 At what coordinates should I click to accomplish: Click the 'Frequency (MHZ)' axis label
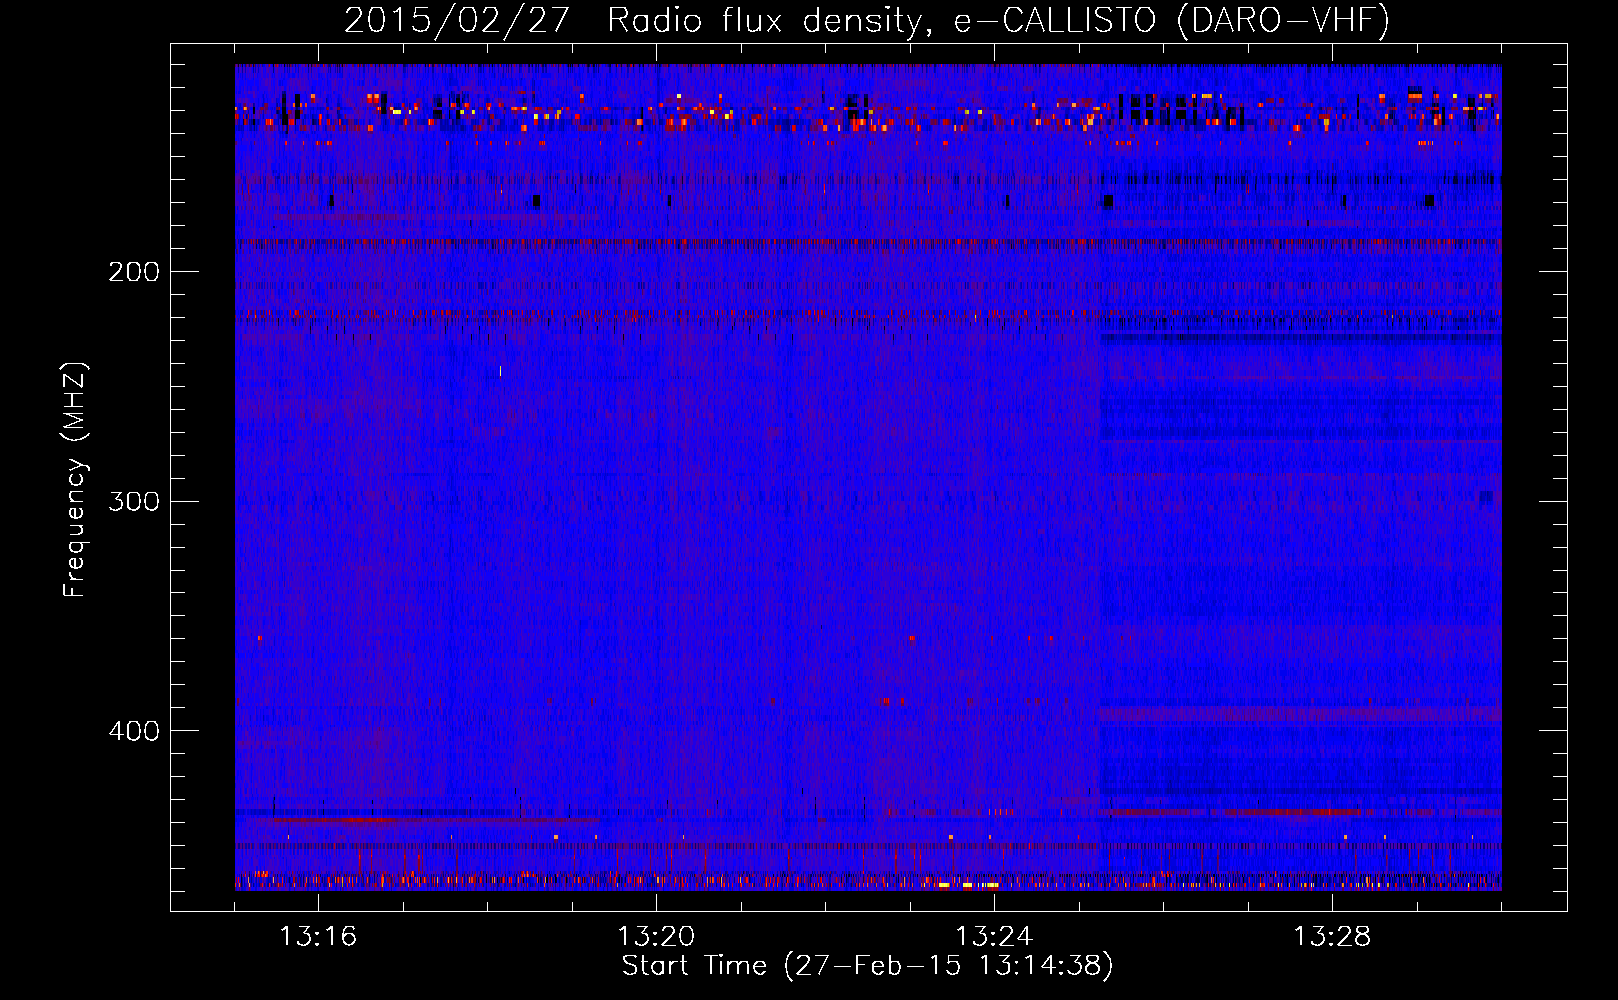click(75, 480)
